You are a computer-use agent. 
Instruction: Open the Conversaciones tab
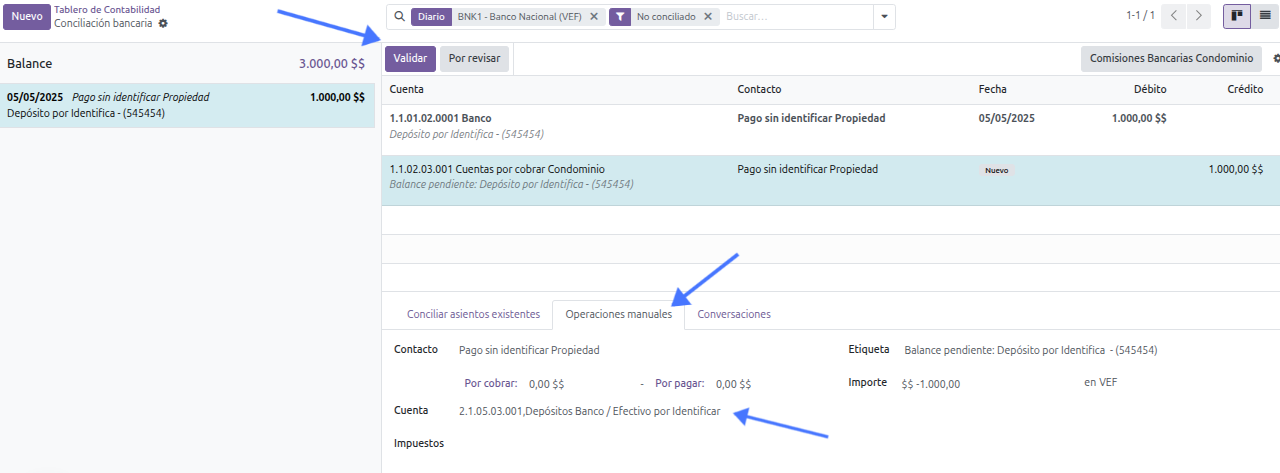click(x=734, y=314)
